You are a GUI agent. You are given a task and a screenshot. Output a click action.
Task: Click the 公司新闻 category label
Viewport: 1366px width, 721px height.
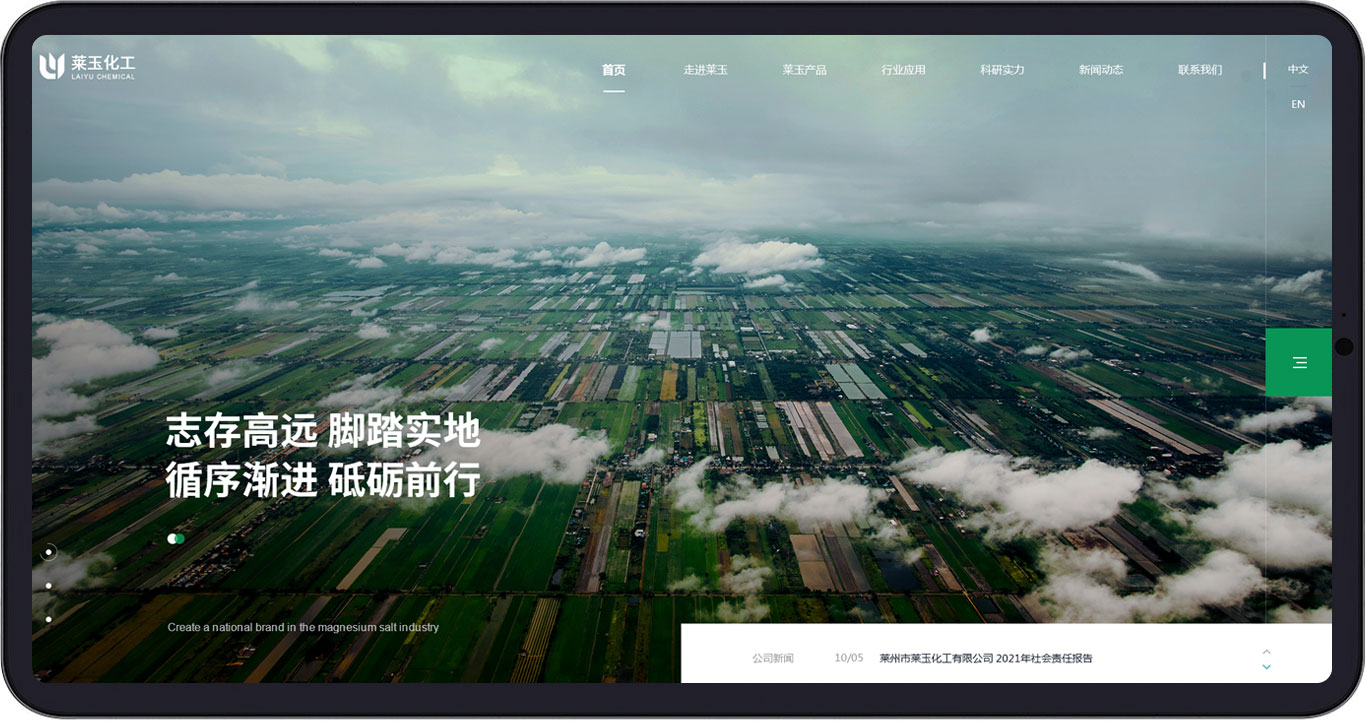coord(772,659)
